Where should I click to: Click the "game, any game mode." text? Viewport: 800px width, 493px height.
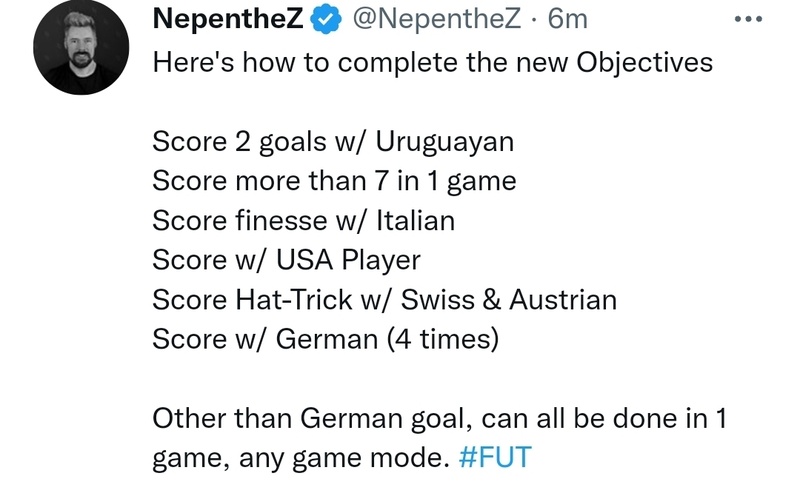[300, 458]
